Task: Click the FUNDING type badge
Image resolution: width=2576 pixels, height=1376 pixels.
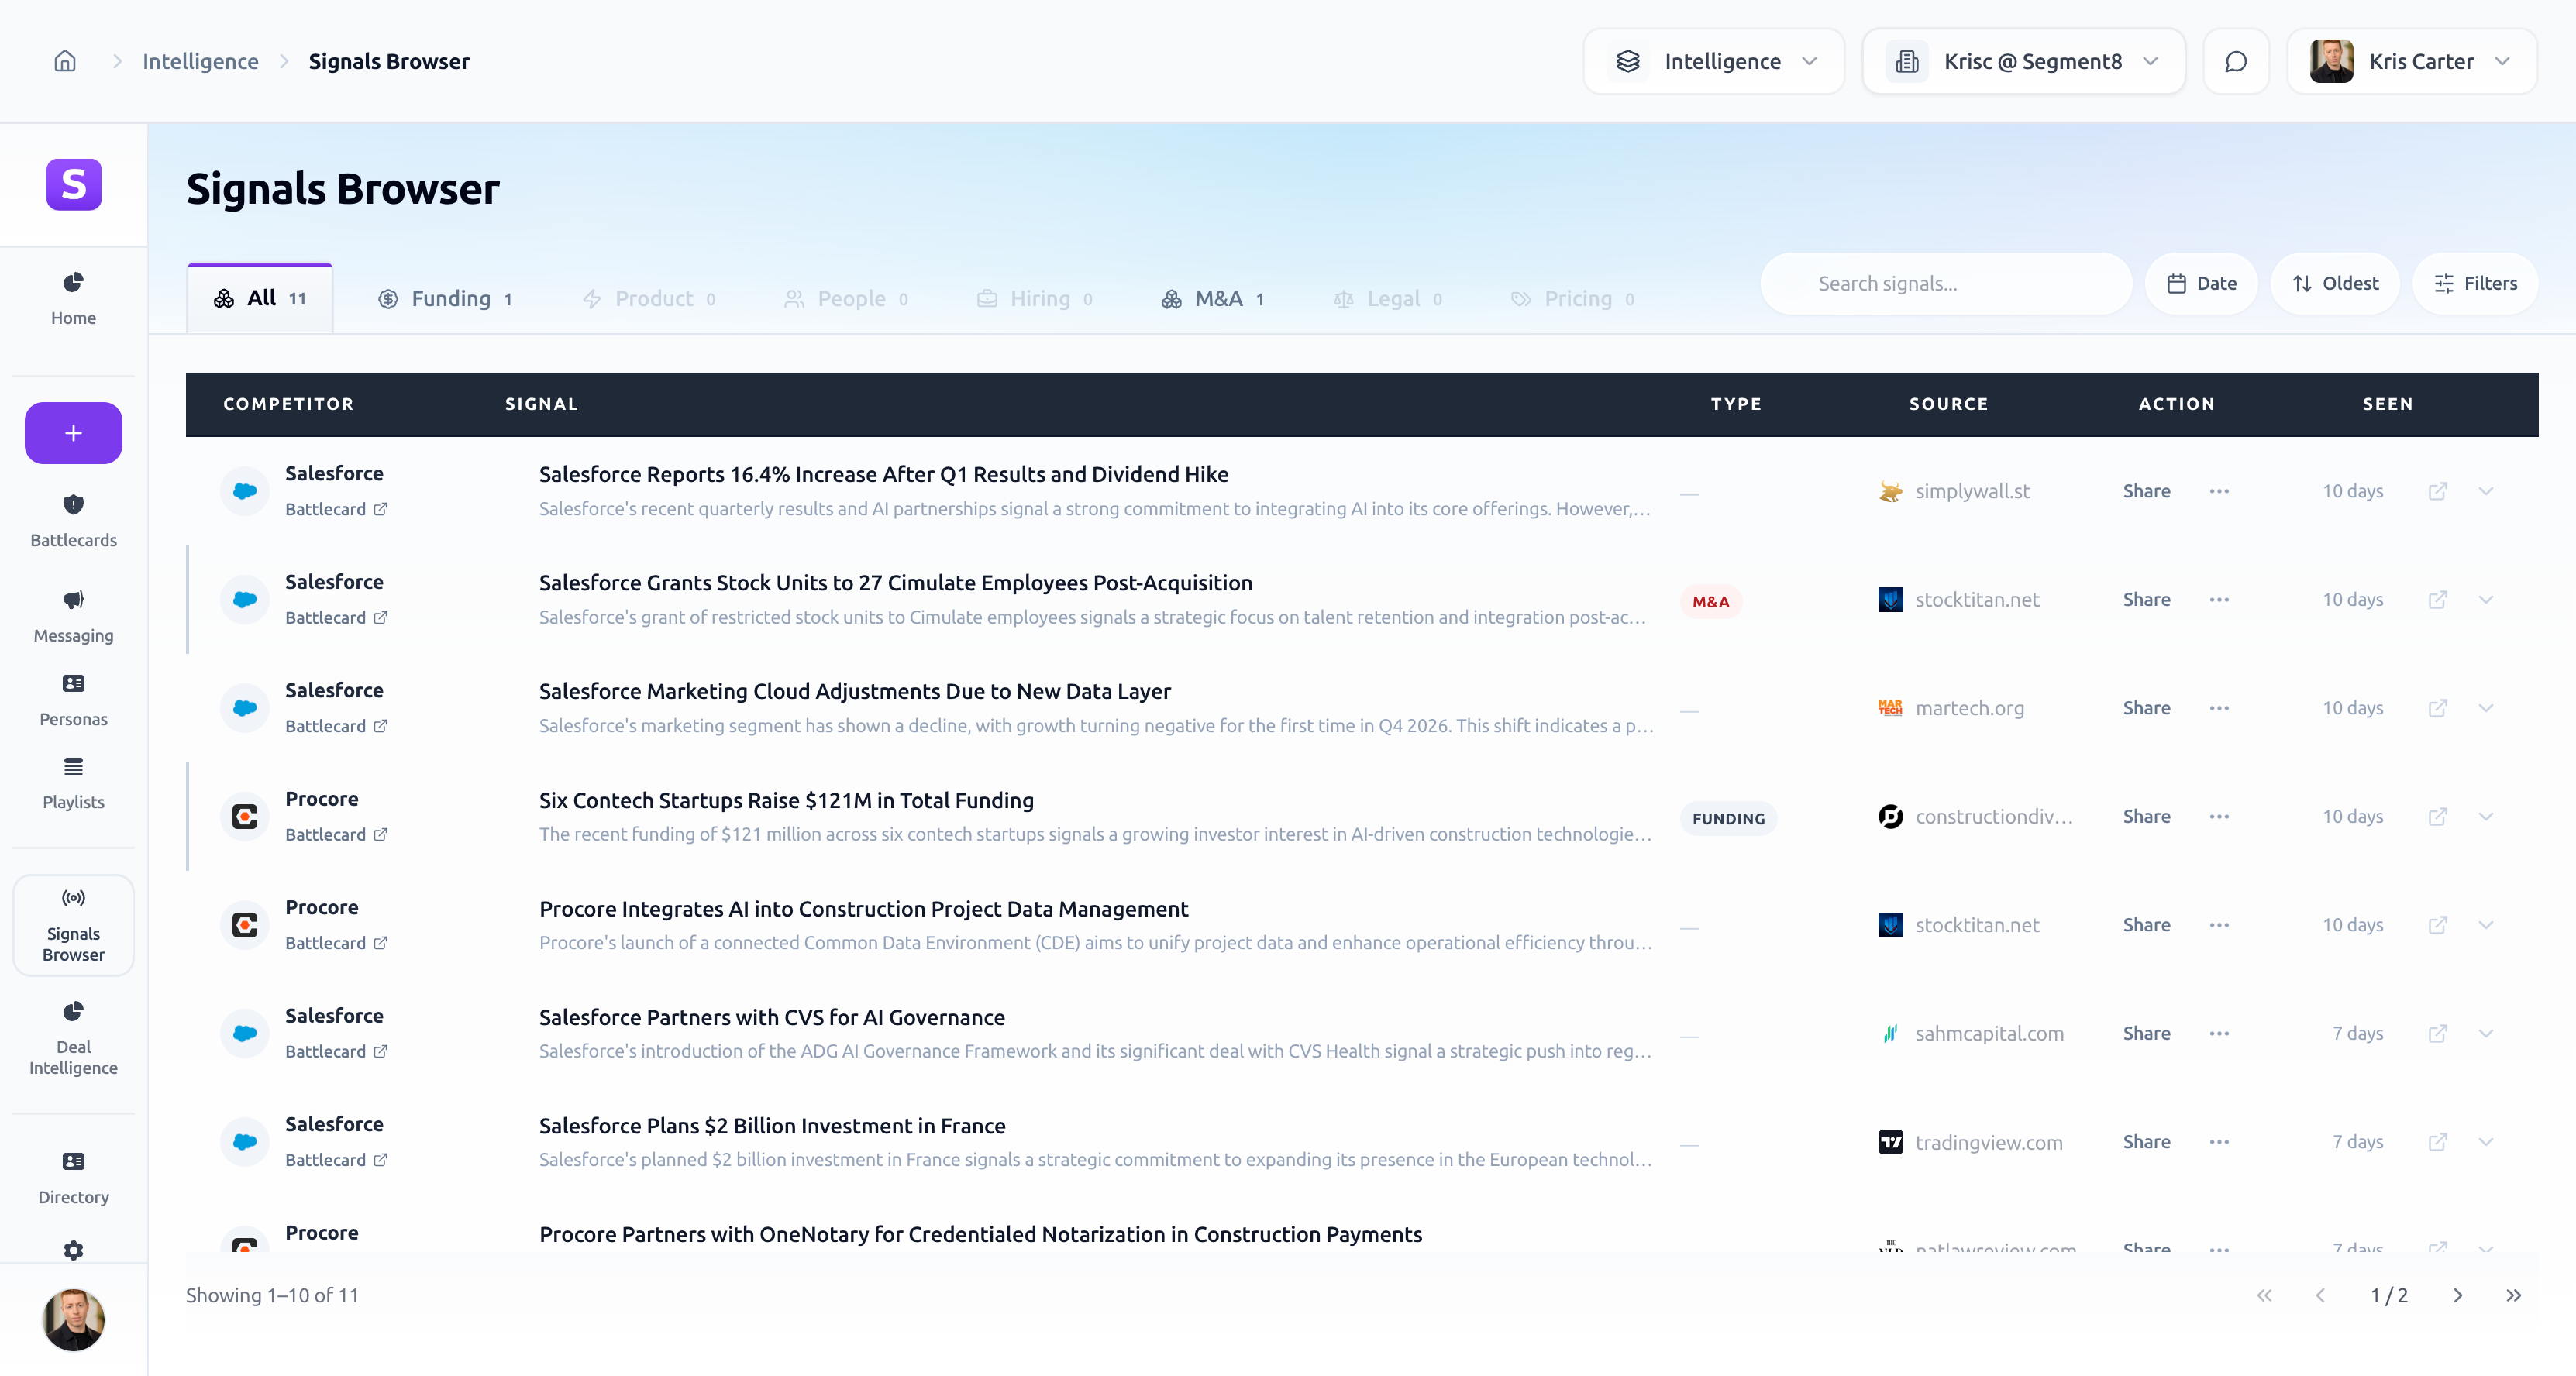Action: pos(1728,819)
